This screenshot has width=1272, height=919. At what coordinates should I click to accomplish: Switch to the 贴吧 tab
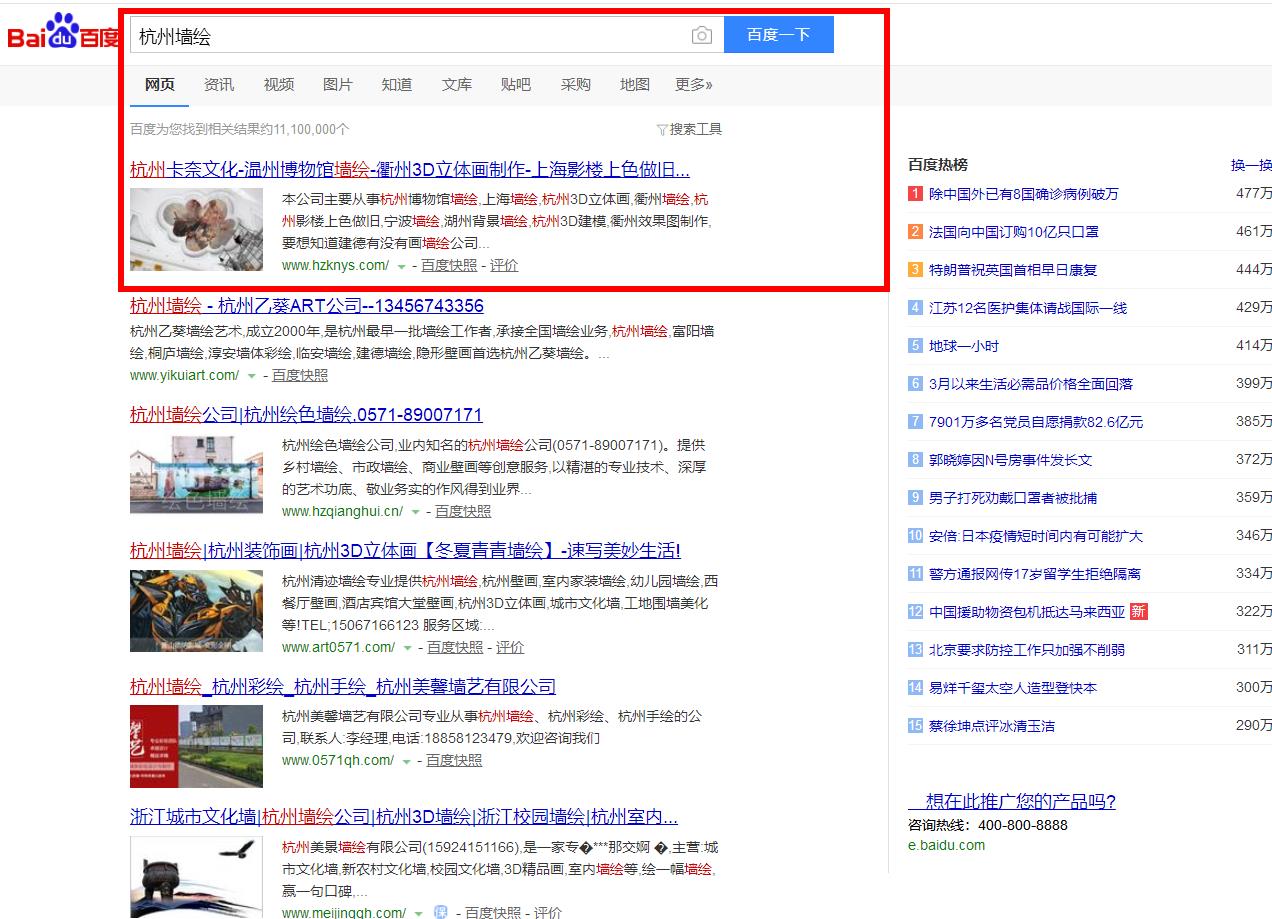(x=516, y=85)
